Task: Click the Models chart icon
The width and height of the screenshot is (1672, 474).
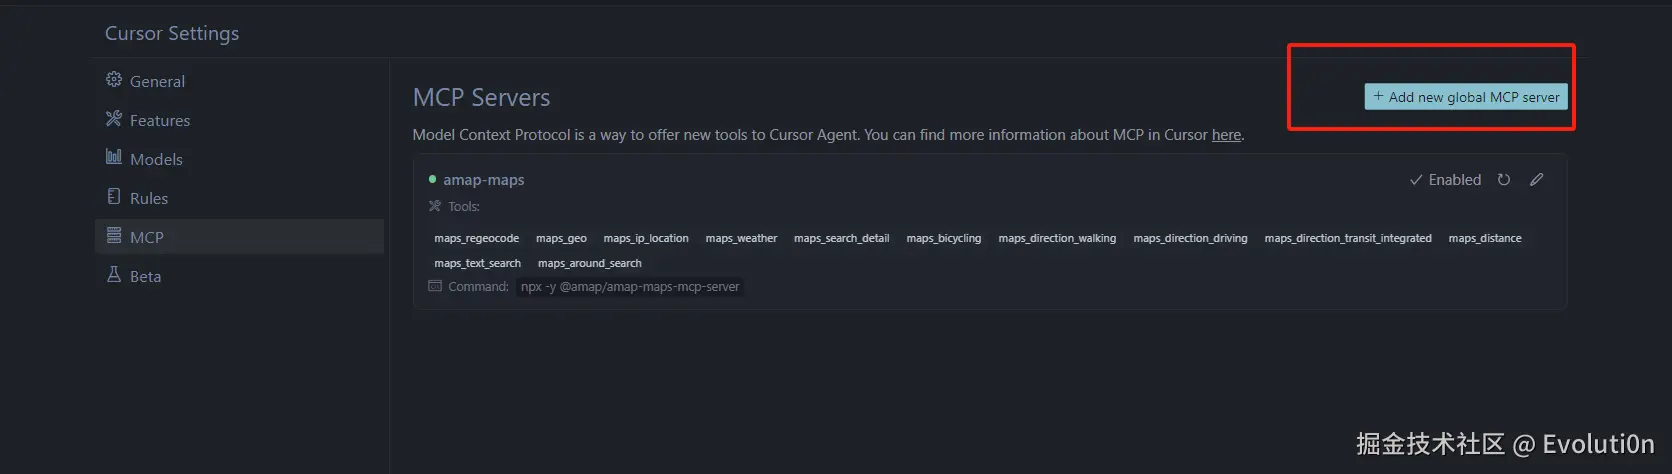Action: click(114, 157)
